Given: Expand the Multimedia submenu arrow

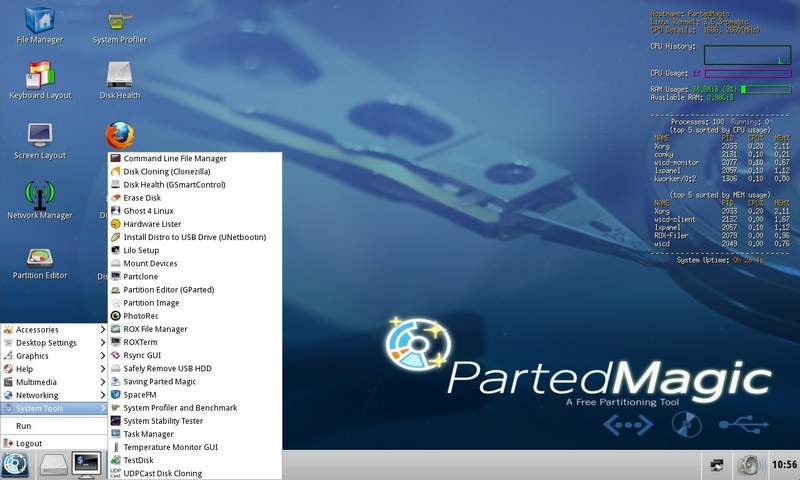Looking at the screenshot, I should (x=103, y=382).
